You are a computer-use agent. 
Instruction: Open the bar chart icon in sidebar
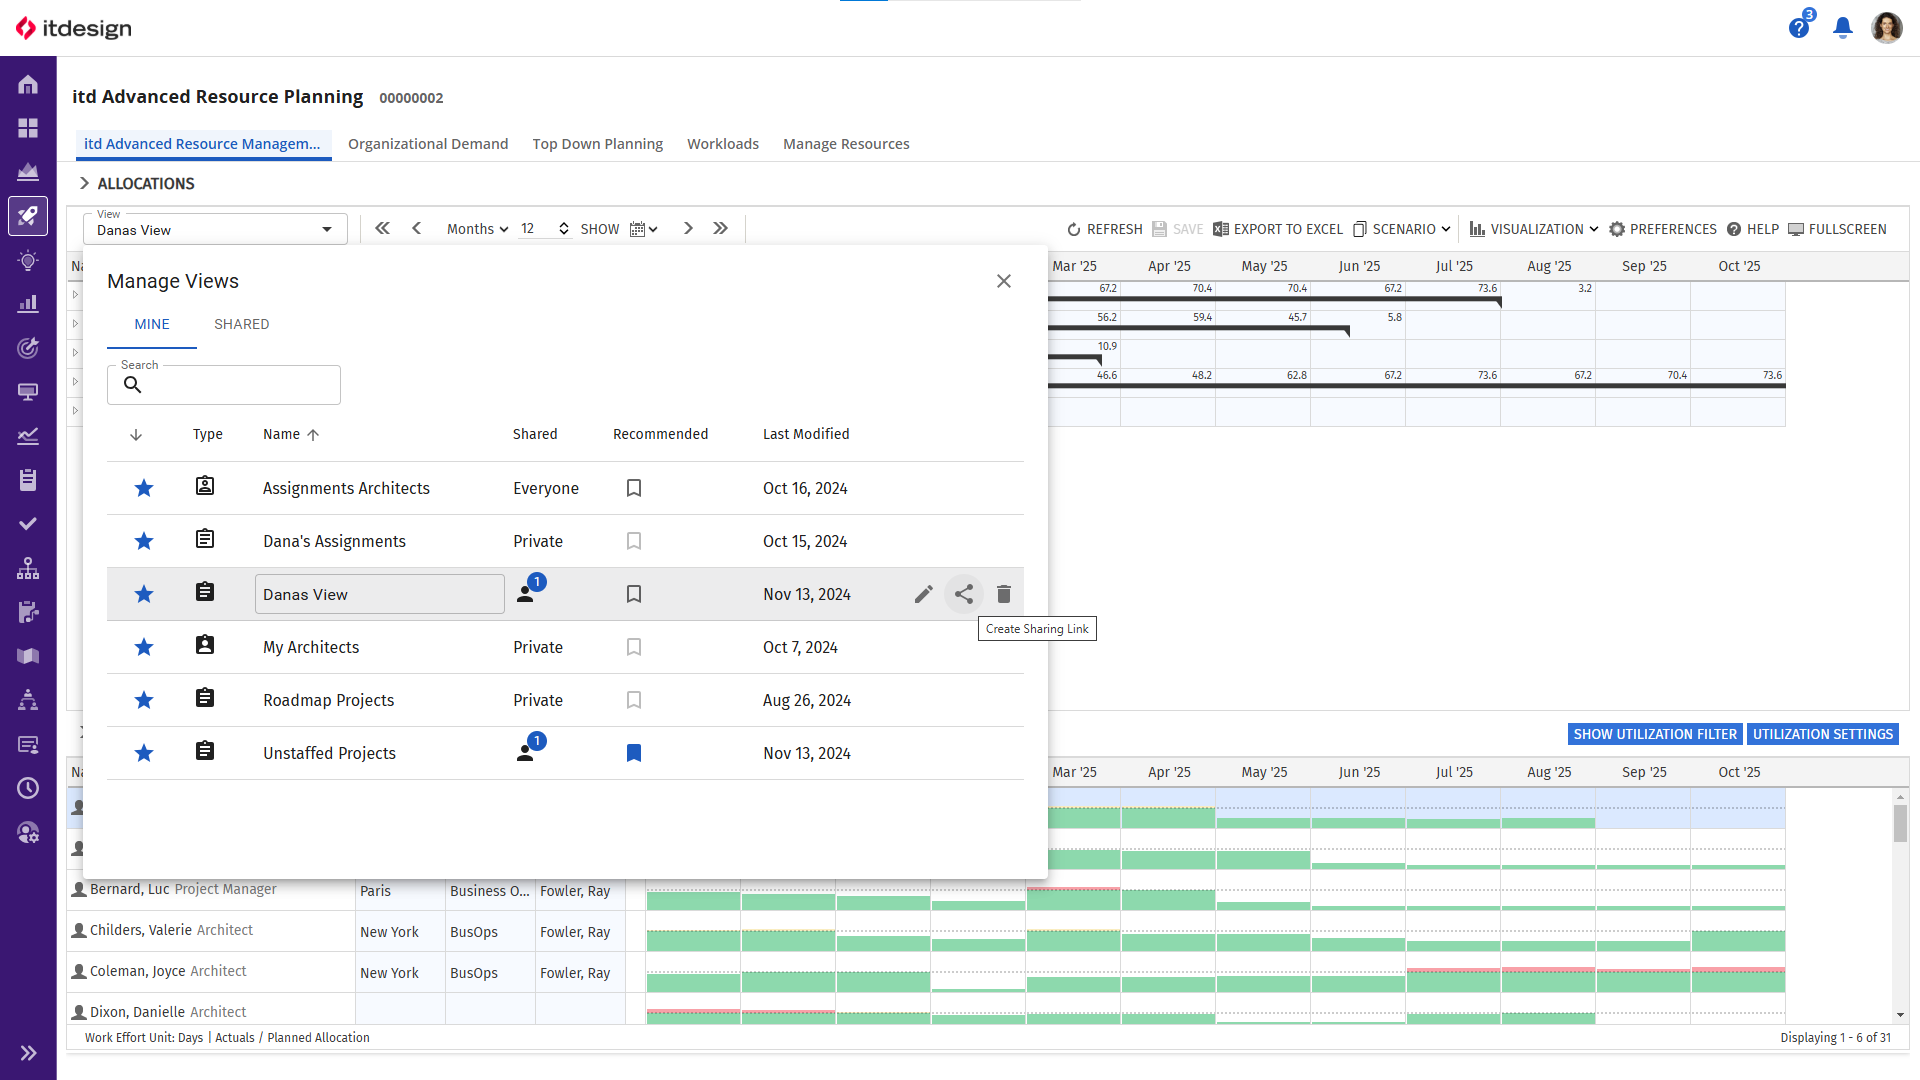(x=28, y=303)
